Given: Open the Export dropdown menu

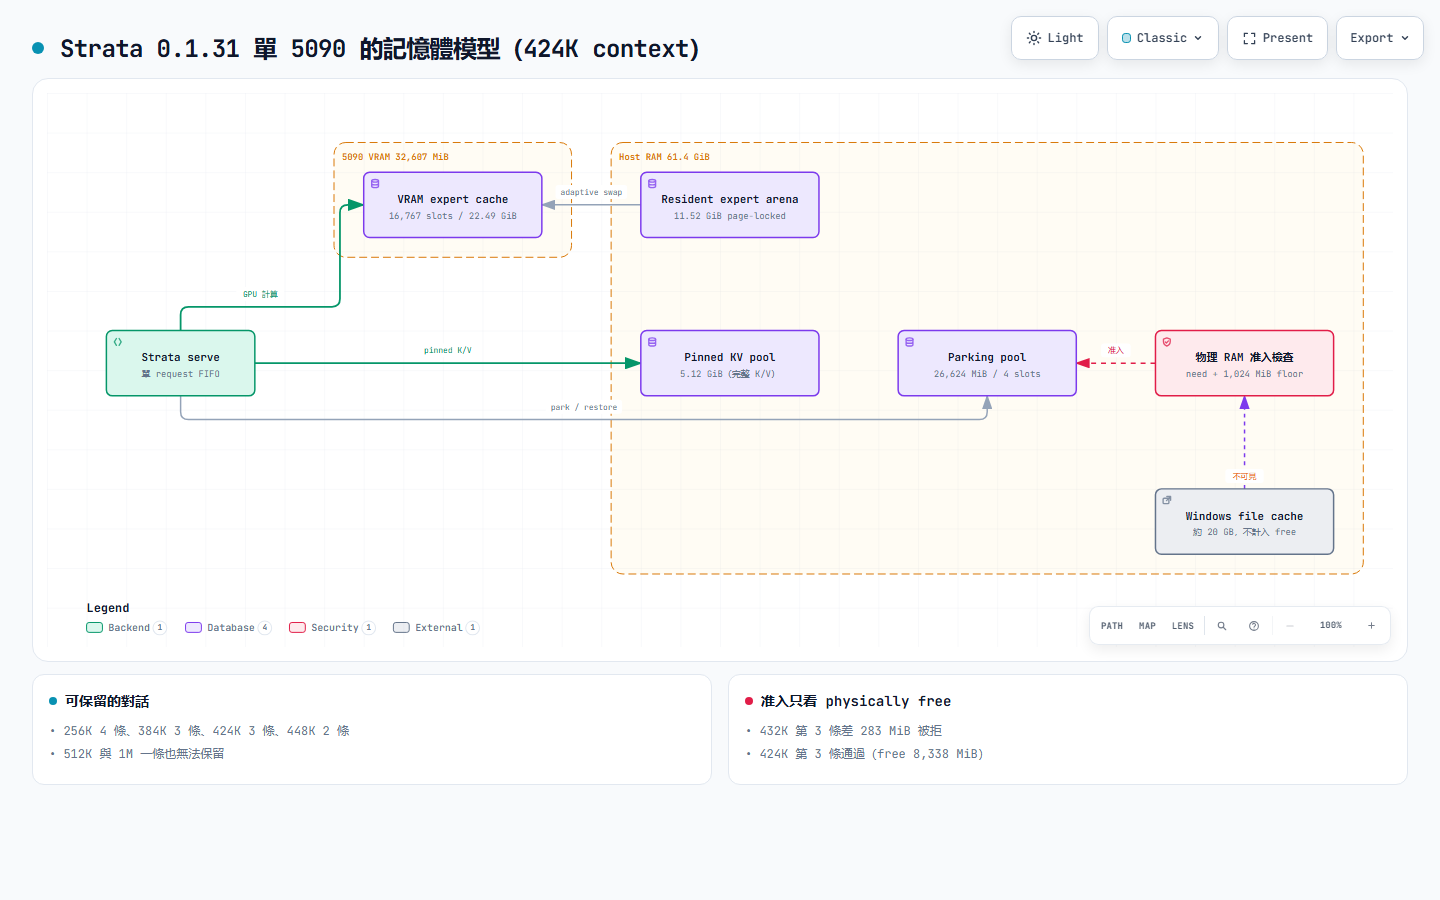Looking at the screenshot, I should point(1379,38).
